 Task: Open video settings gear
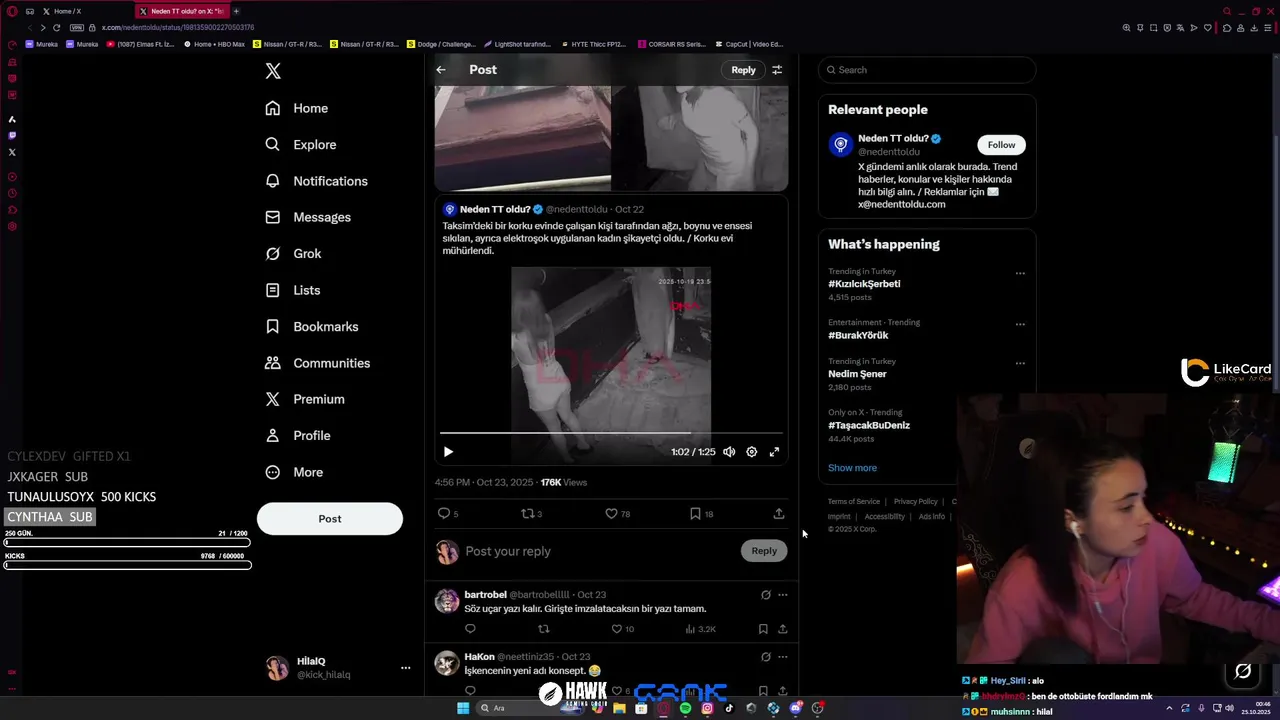752,452
